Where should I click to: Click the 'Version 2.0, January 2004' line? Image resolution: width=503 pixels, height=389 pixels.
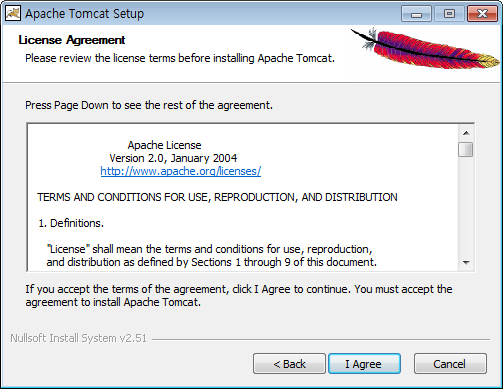[x=173, y=158]
